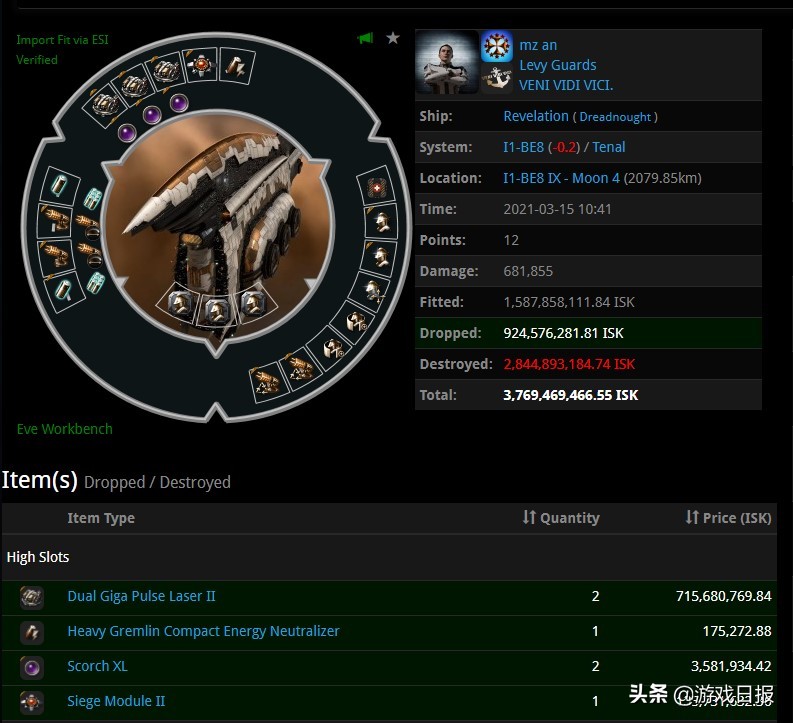Open pilot profile mz an

coord(538,45)
